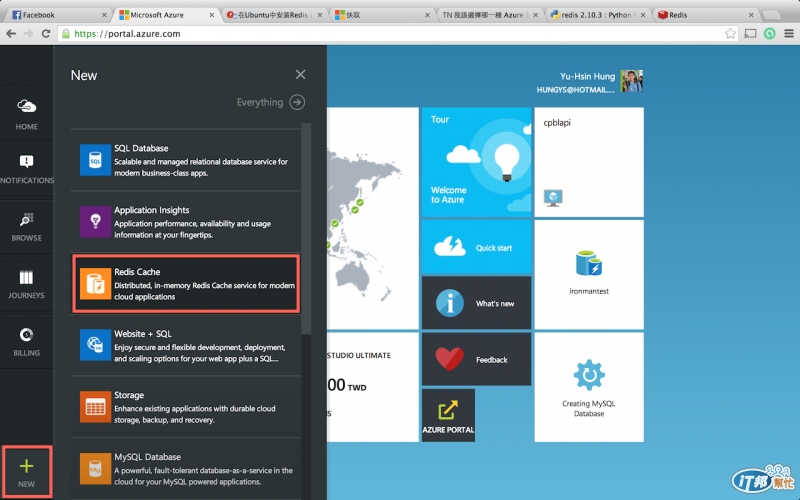Click the user profile photo

point(632,81)
